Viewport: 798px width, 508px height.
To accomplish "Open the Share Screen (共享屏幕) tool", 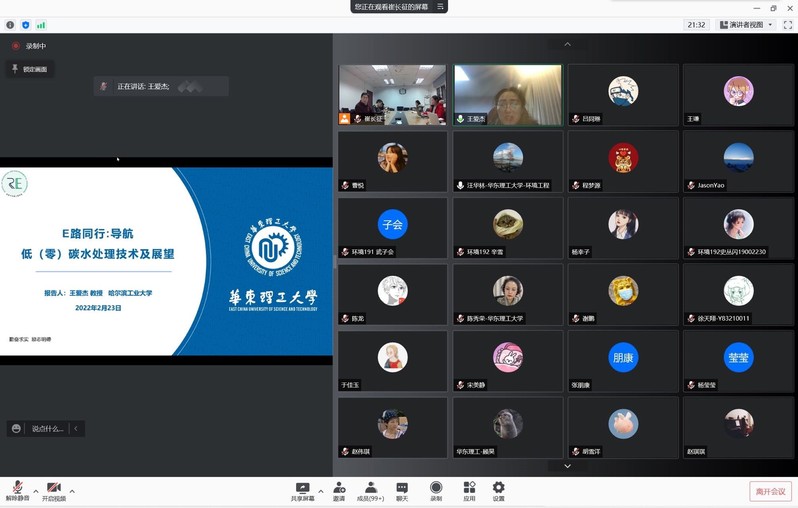I will pos(302,490).
